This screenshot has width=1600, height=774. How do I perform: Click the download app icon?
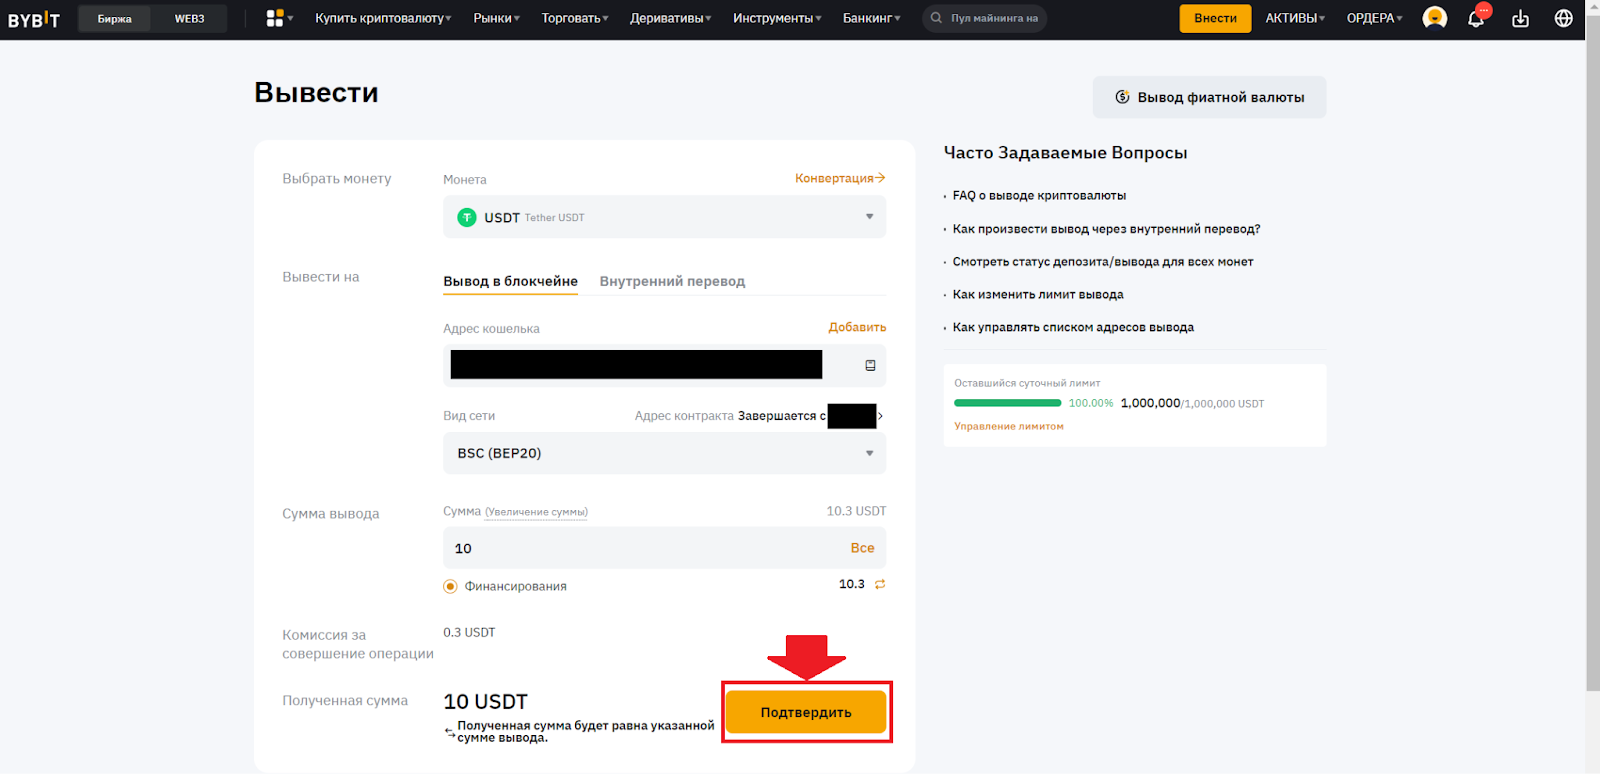pyautogui.click(x=1520, y=18)
